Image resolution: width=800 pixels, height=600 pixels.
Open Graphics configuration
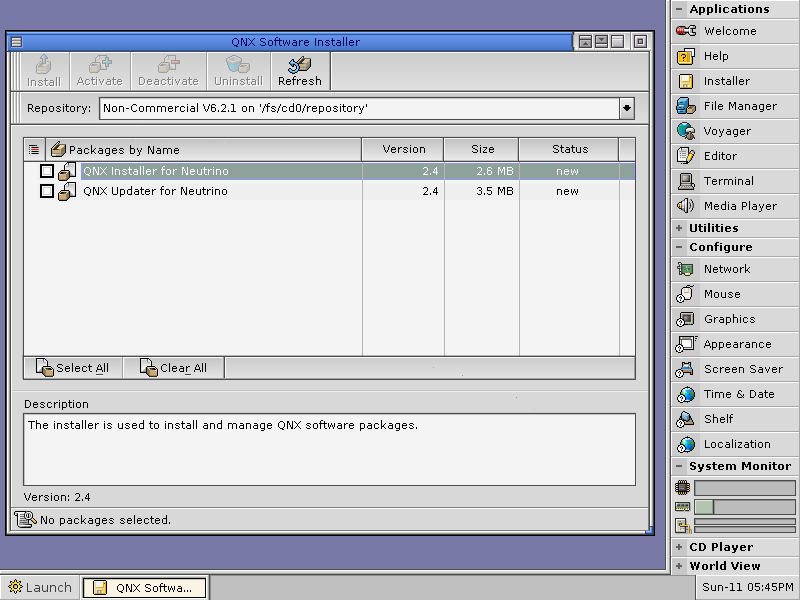735,319
